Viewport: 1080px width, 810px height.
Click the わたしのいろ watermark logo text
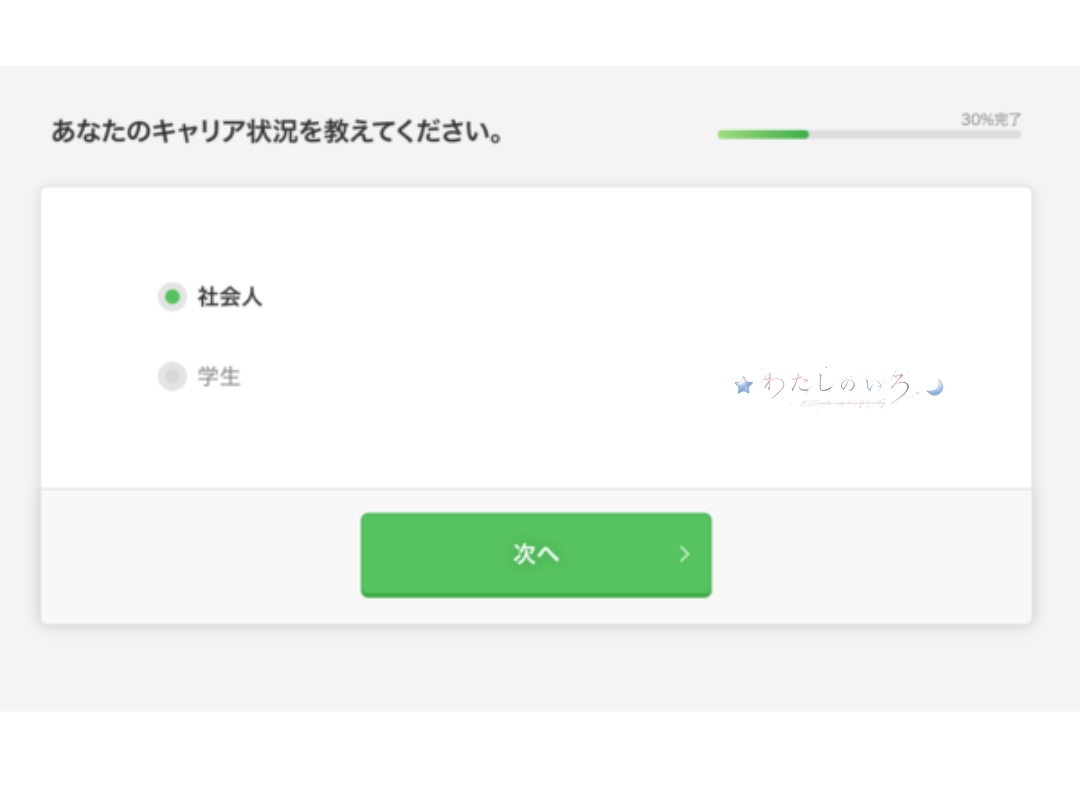(x=838, y=384)
